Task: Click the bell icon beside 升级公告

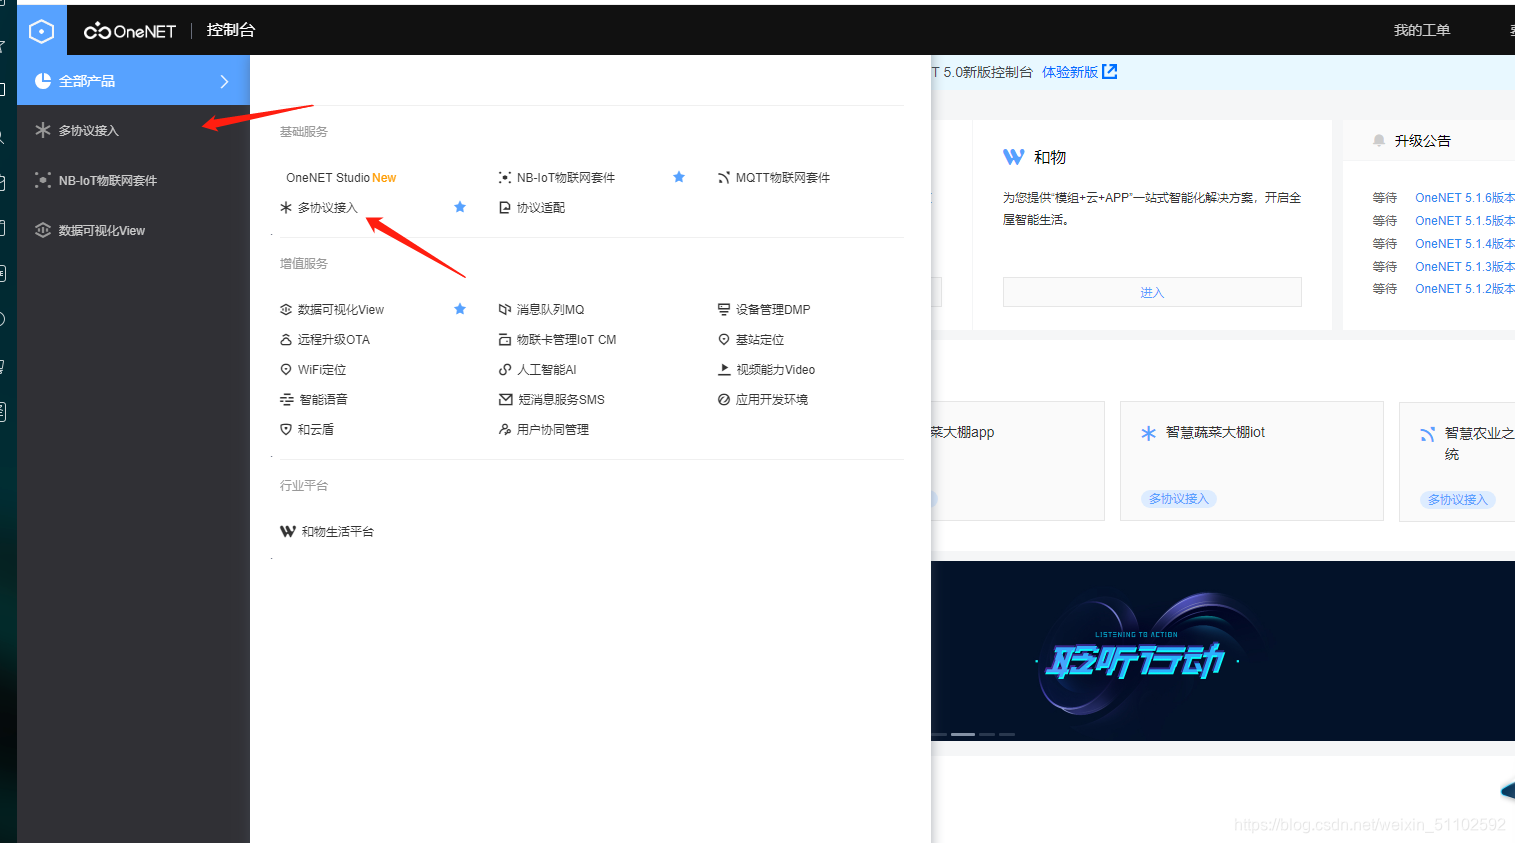Action: 1379,141
